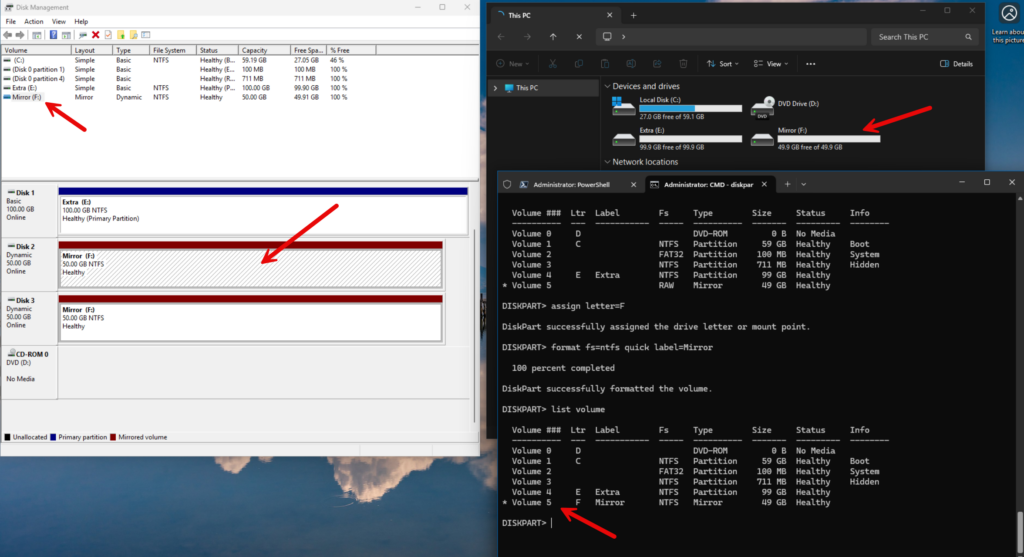Click the Disk 2 Dynamic label panel
1024x557 pixels.
pyautogui.click(x=29, y=264)
